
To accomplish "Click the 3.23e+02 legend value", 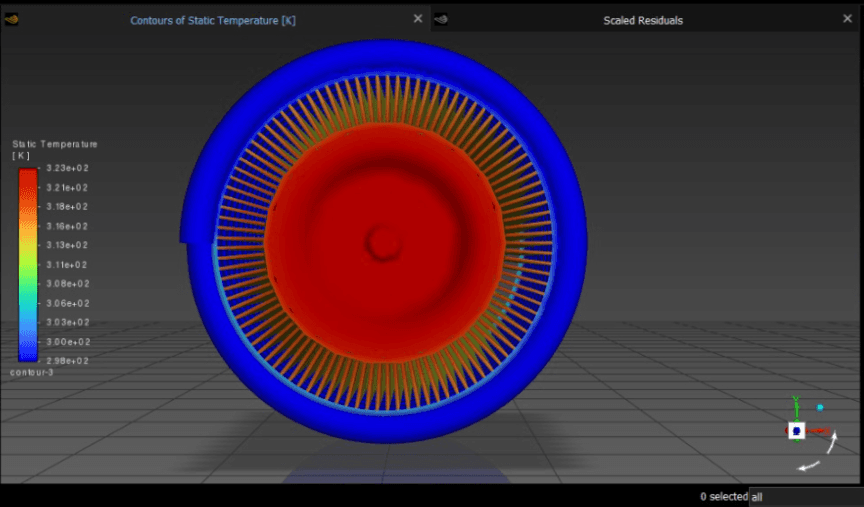I will 67,168.
